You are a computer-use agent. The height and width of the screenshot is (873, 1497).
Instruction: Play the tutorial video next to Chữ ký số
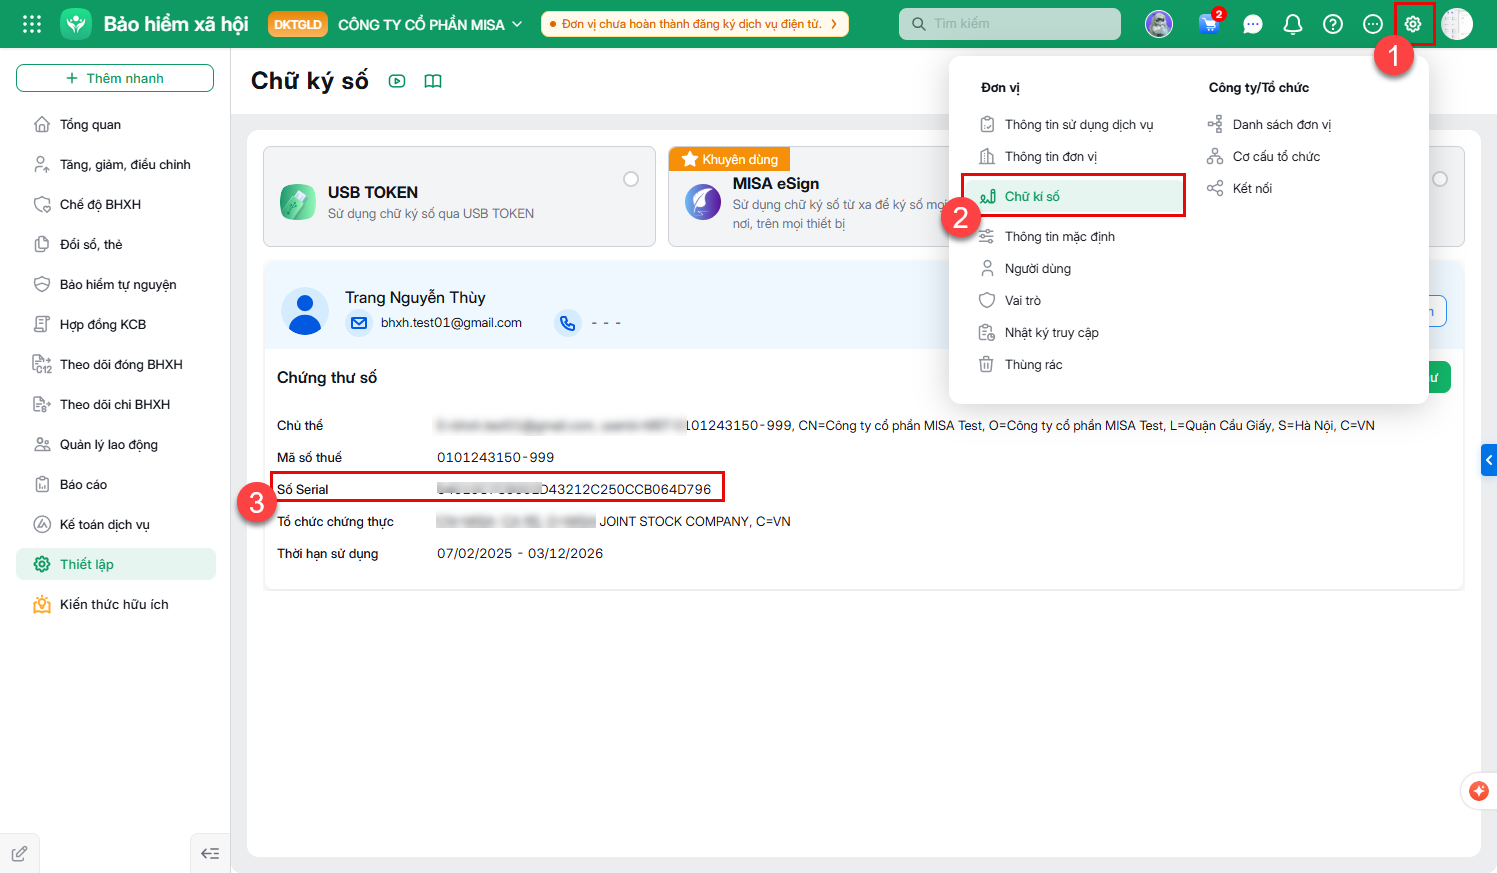point(397,81)
